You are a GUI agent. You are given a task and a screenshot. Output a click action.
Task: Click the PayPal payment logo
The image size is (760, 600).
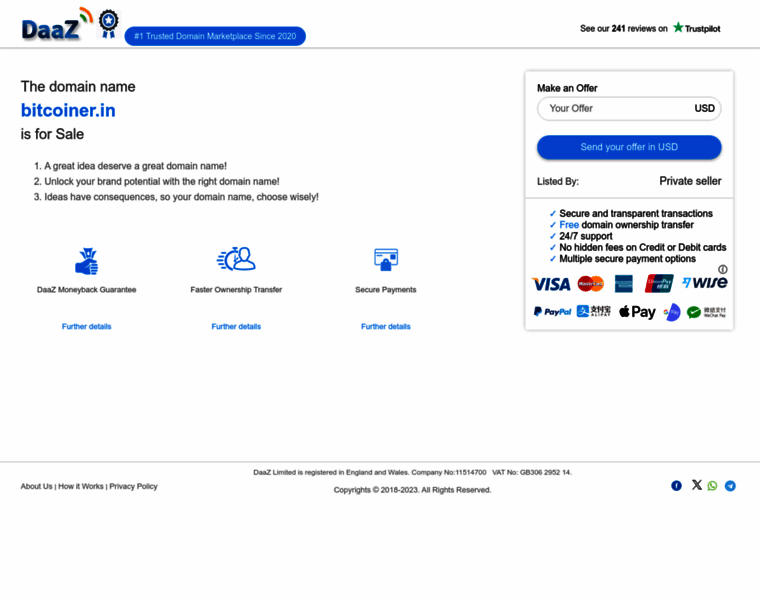[552, 312]
